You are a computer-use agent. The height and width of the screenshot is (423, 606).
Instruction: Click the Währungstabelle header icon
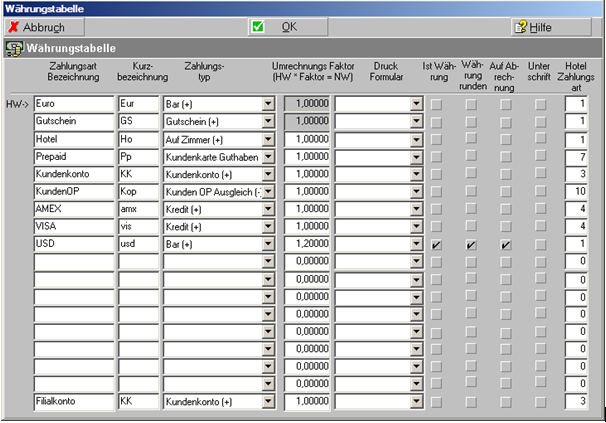point(14,48)
